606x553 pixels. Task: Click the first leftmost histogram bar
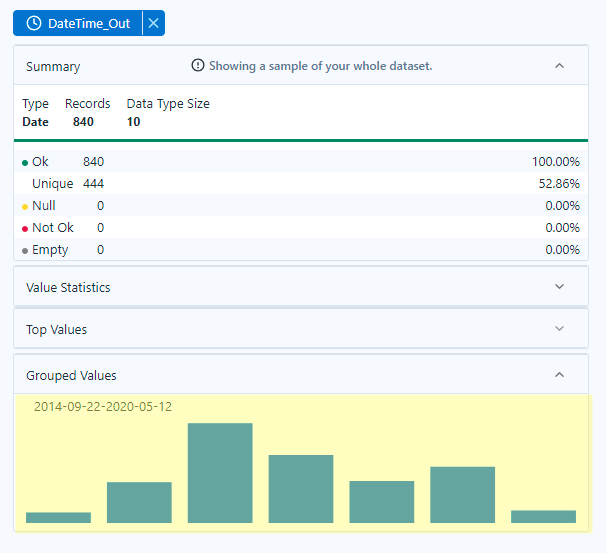coord(58,517)
